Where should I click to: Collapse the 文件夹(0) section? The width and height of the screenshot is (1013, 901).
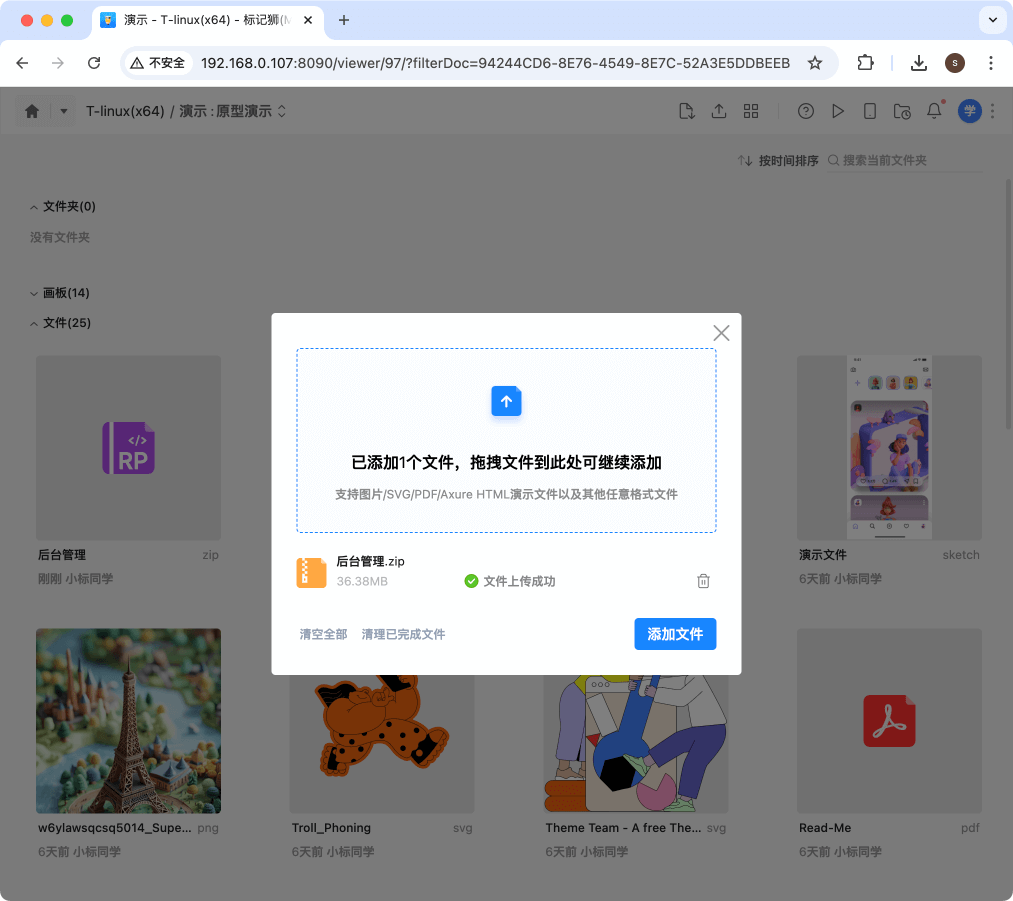point(34,207)
